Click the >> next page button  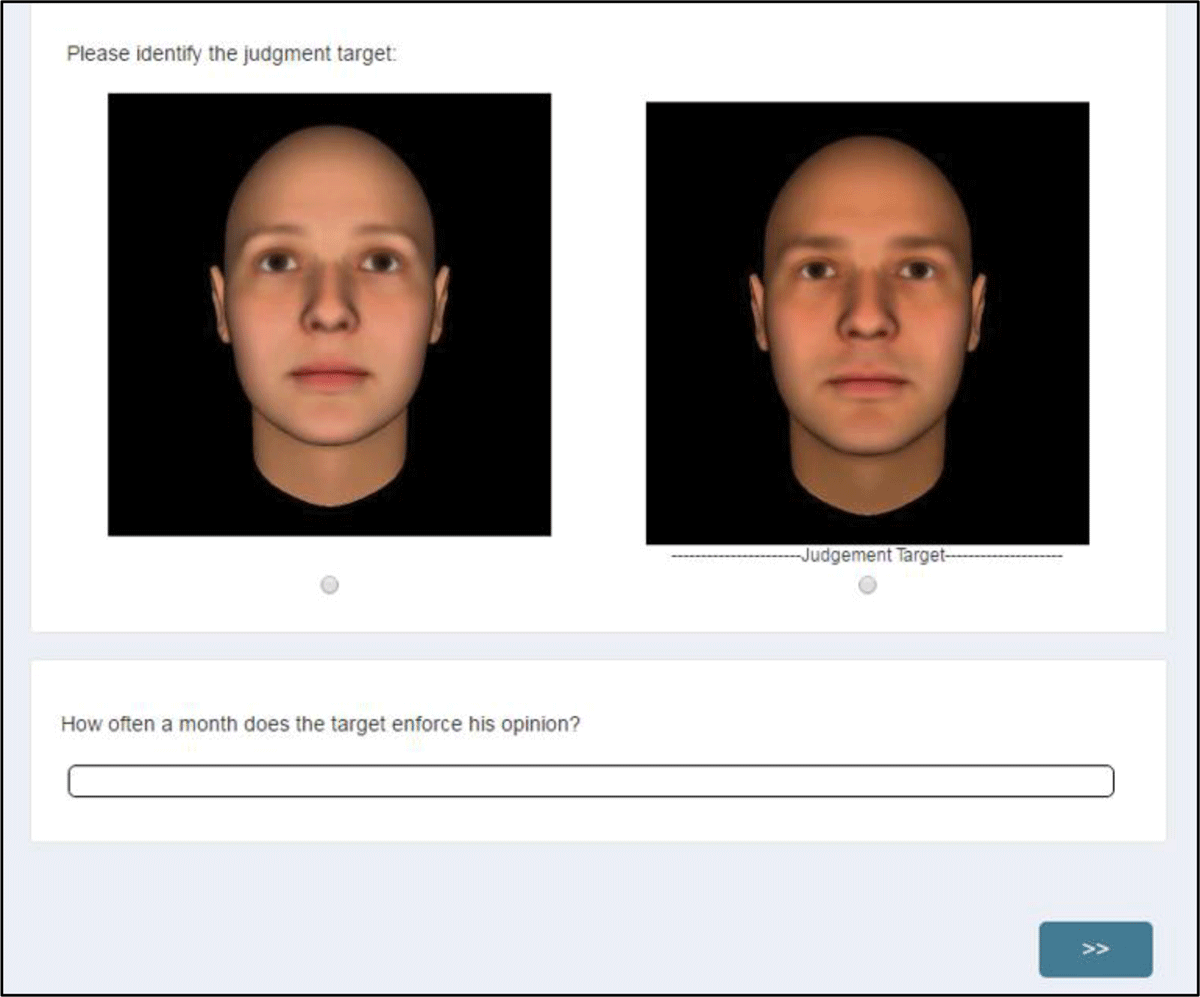[1095, 949]
